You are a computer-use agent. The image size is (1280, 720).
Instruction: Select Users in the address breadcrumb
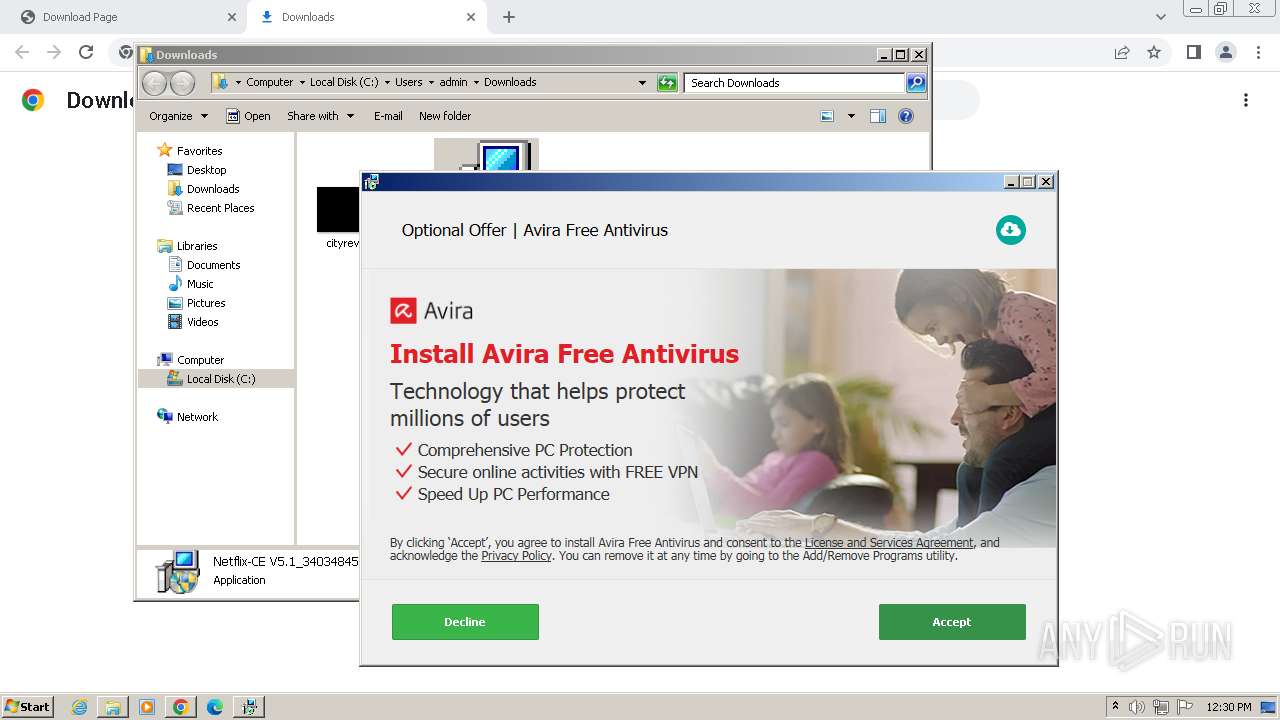pyautogui.click(x=408, y=82)
